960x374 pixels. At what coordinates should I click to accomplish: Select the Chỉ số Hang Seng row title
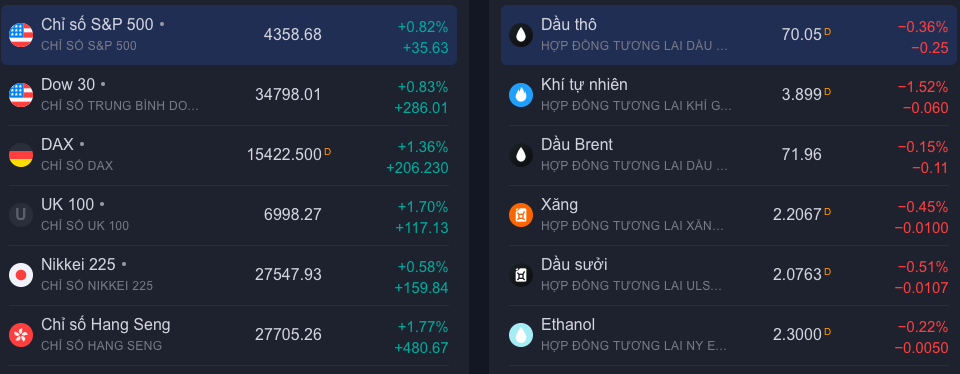106,324
